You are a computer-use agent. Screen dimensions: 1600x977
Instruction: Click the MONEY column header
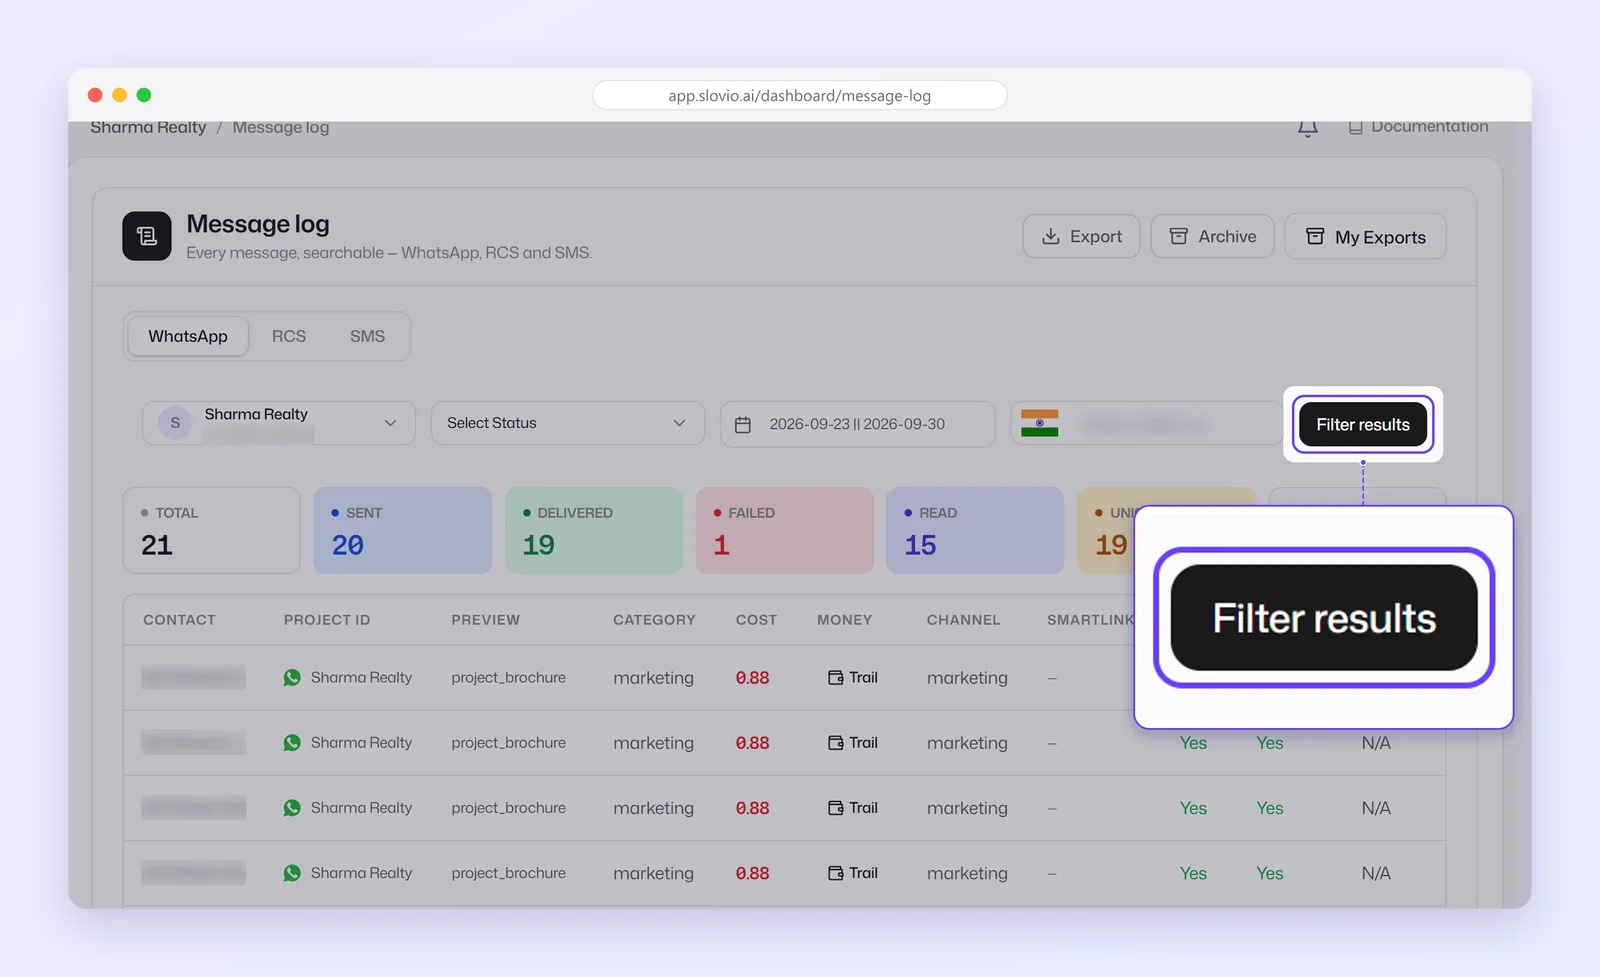845,620
